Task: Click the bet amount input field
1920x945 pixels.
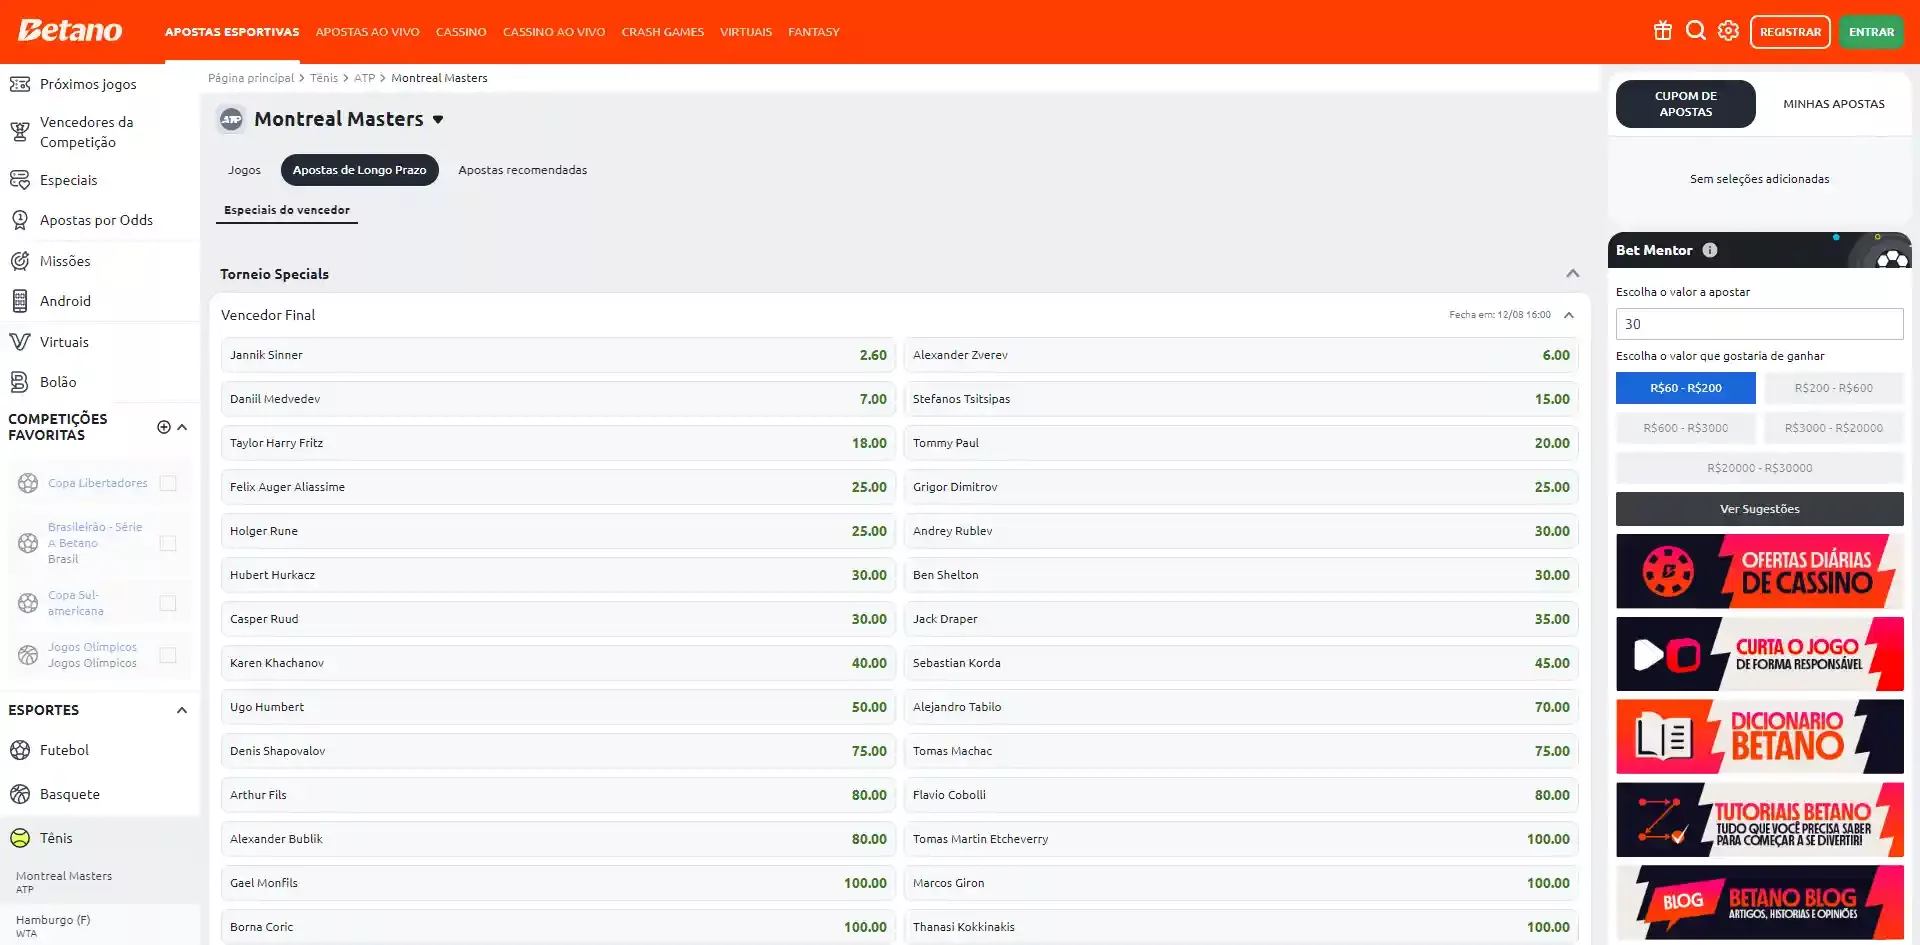Action: tap(1759, 324)
